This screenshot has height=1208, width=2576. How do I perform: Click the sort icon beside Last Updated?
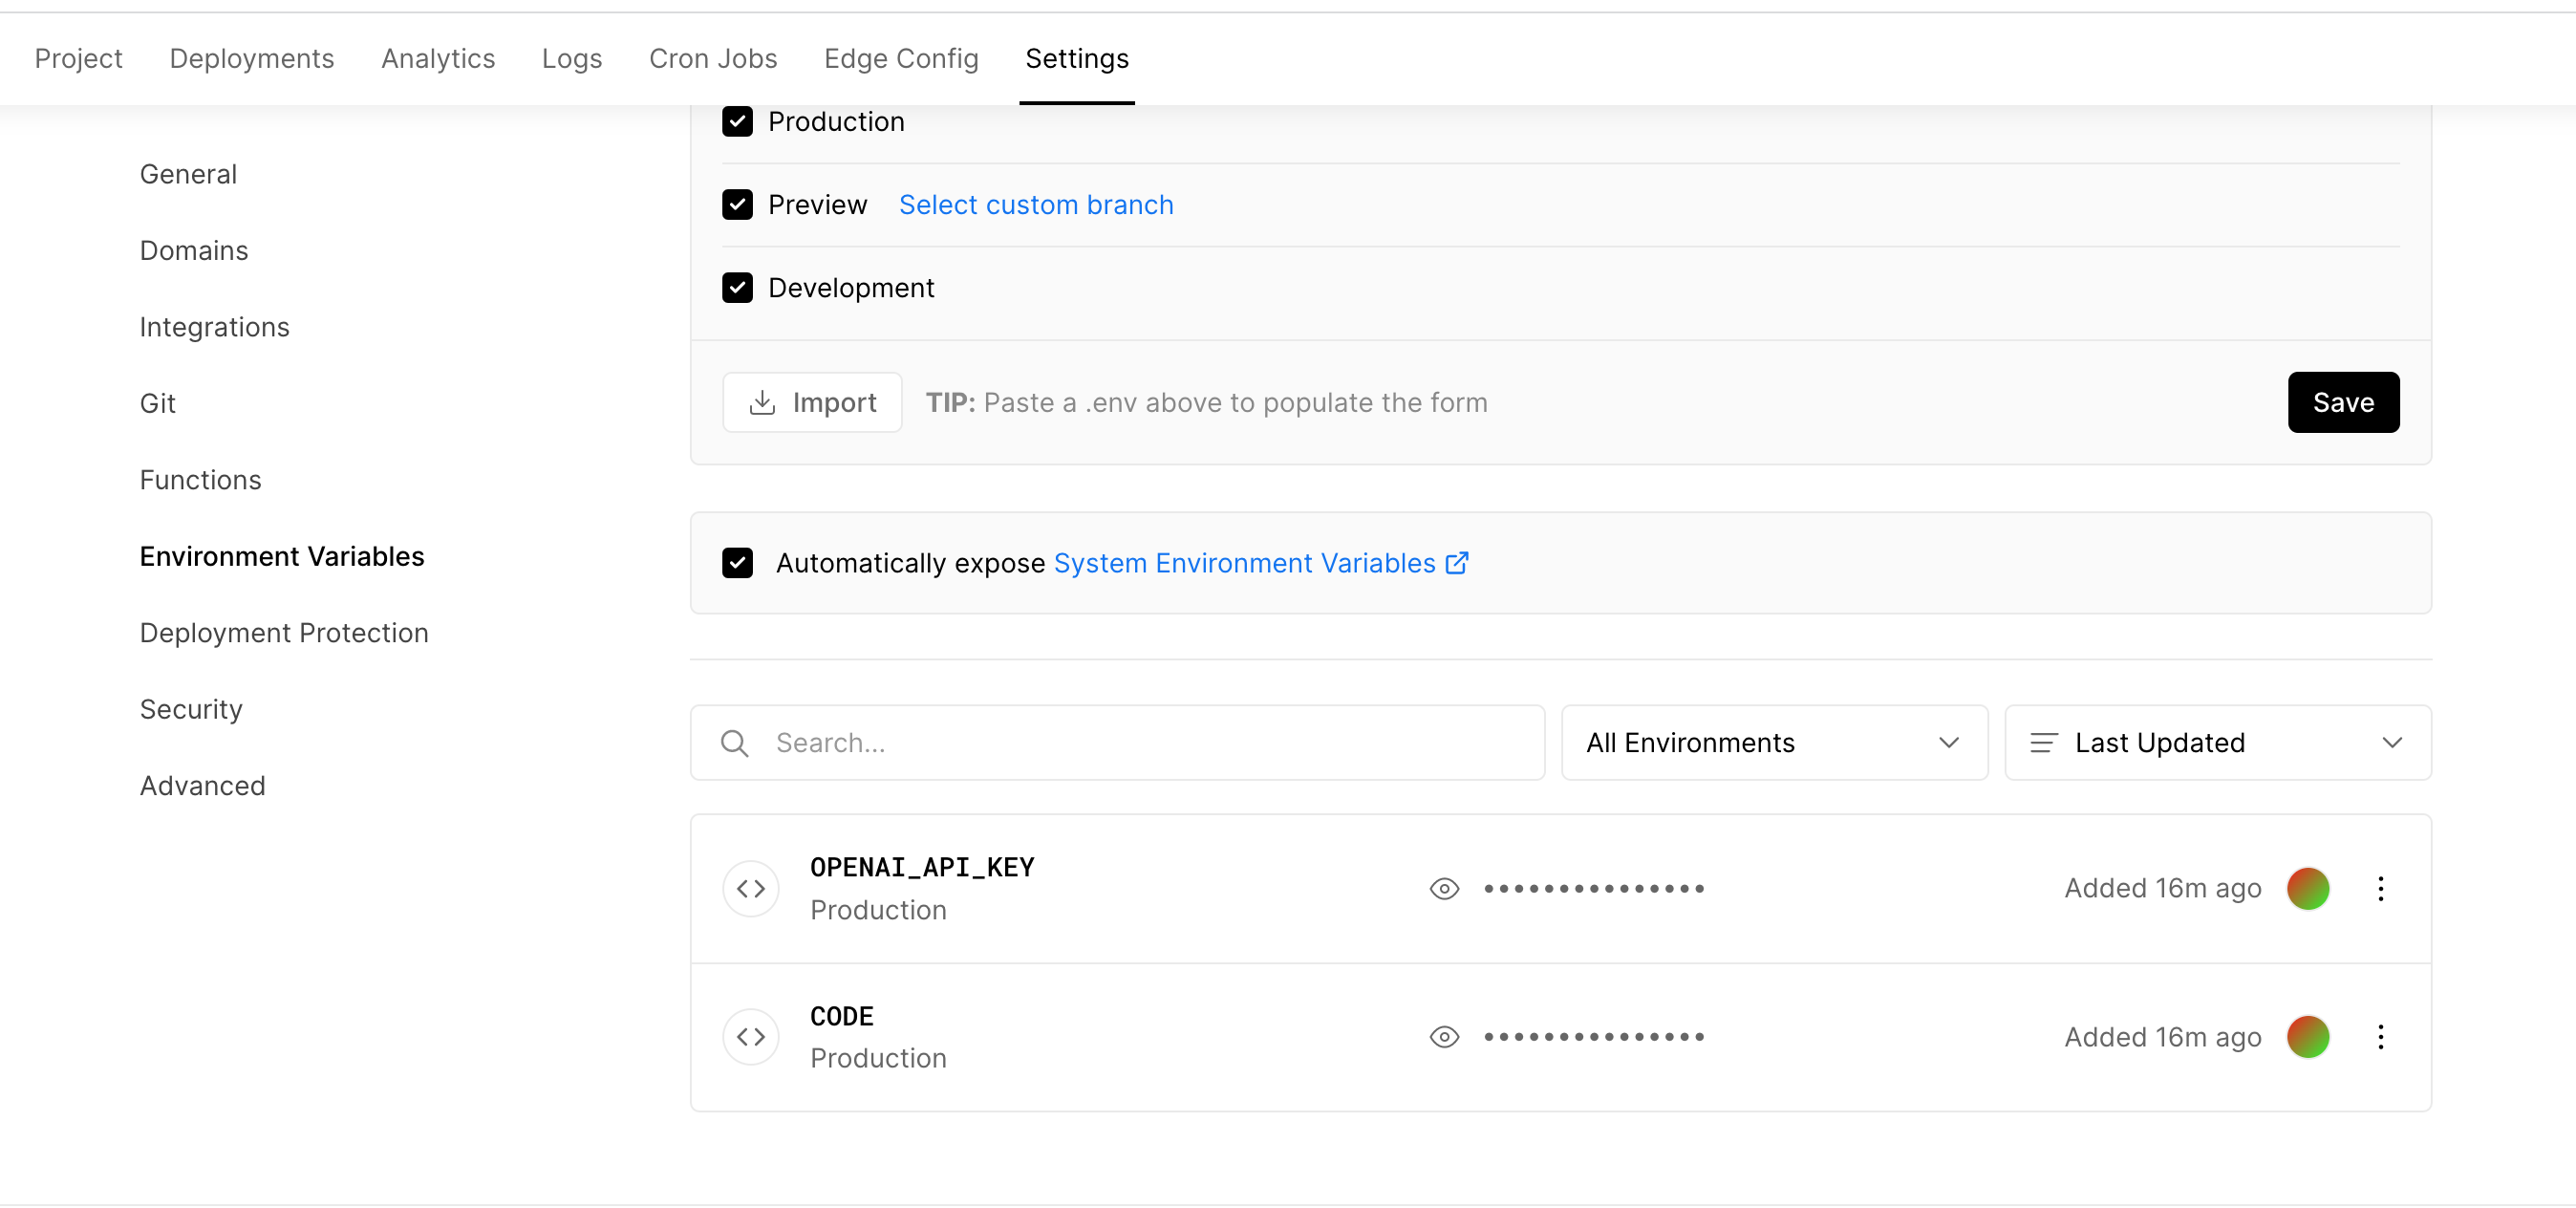[x=2043, y=742]
